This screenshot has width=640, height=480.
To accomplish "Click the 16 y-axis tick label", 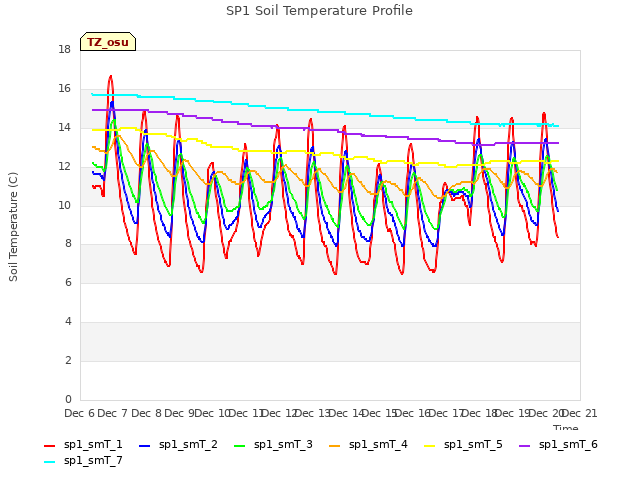I will pyautogui.click(x=64, y=88).
